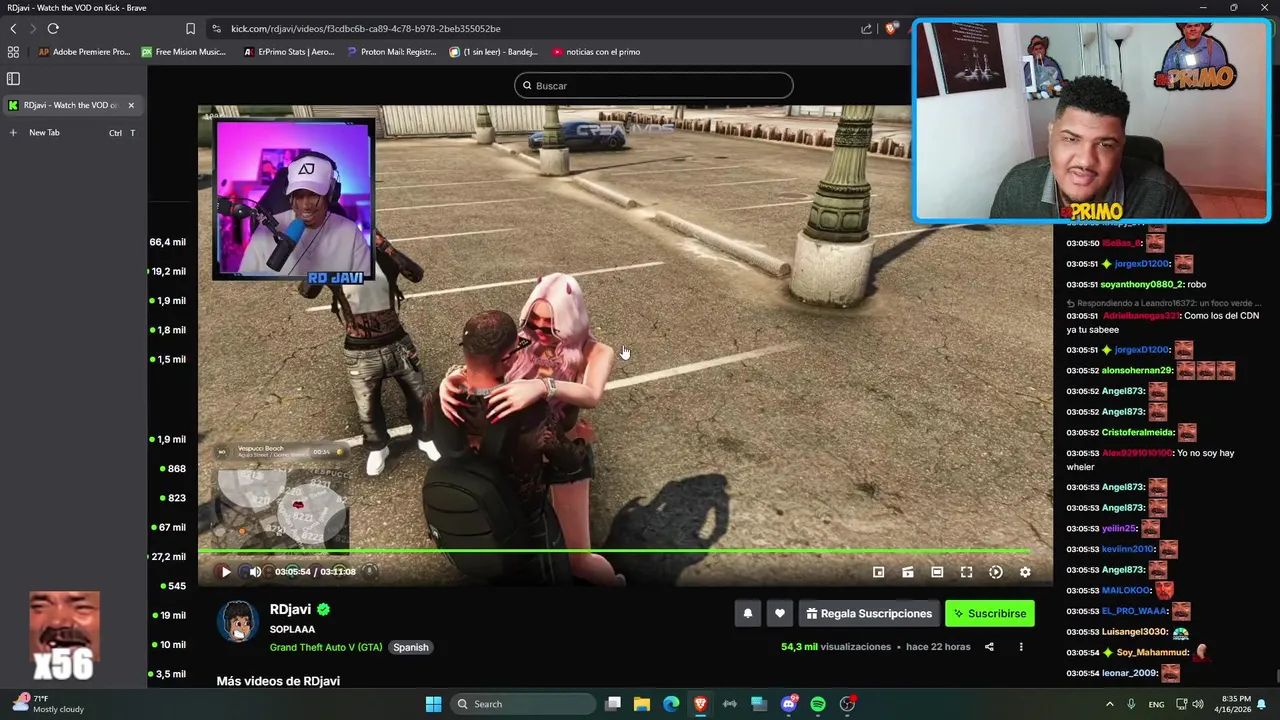
Task: Open the three-dot more options menu
Action: [x=1021, y=647]
